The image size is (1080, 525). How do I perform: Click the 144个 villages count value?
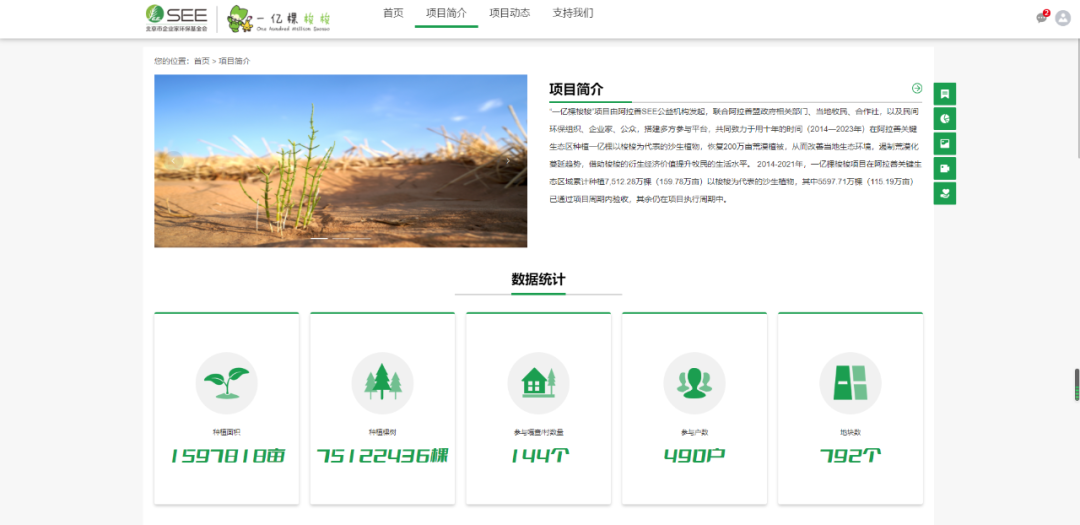(x=539, y=455)
